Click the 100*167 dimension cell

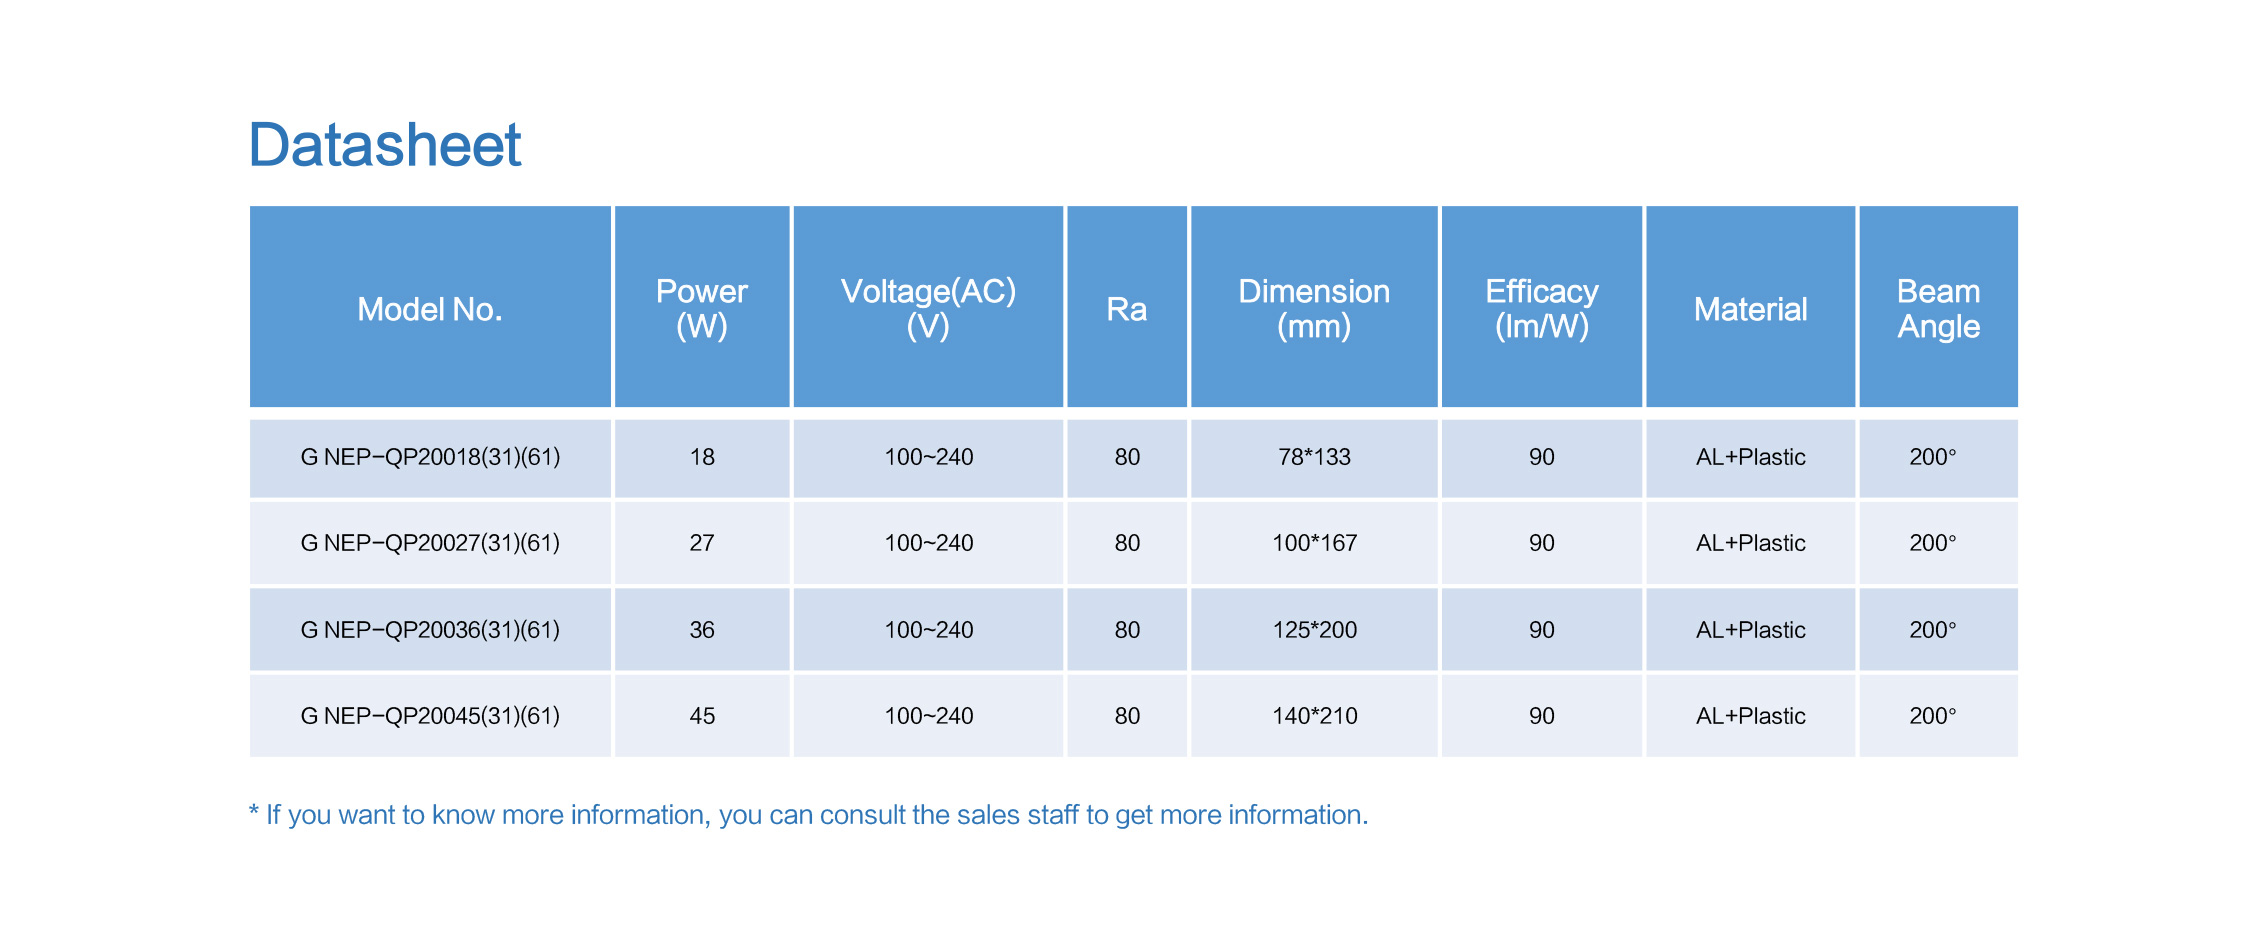(1314, 543)
